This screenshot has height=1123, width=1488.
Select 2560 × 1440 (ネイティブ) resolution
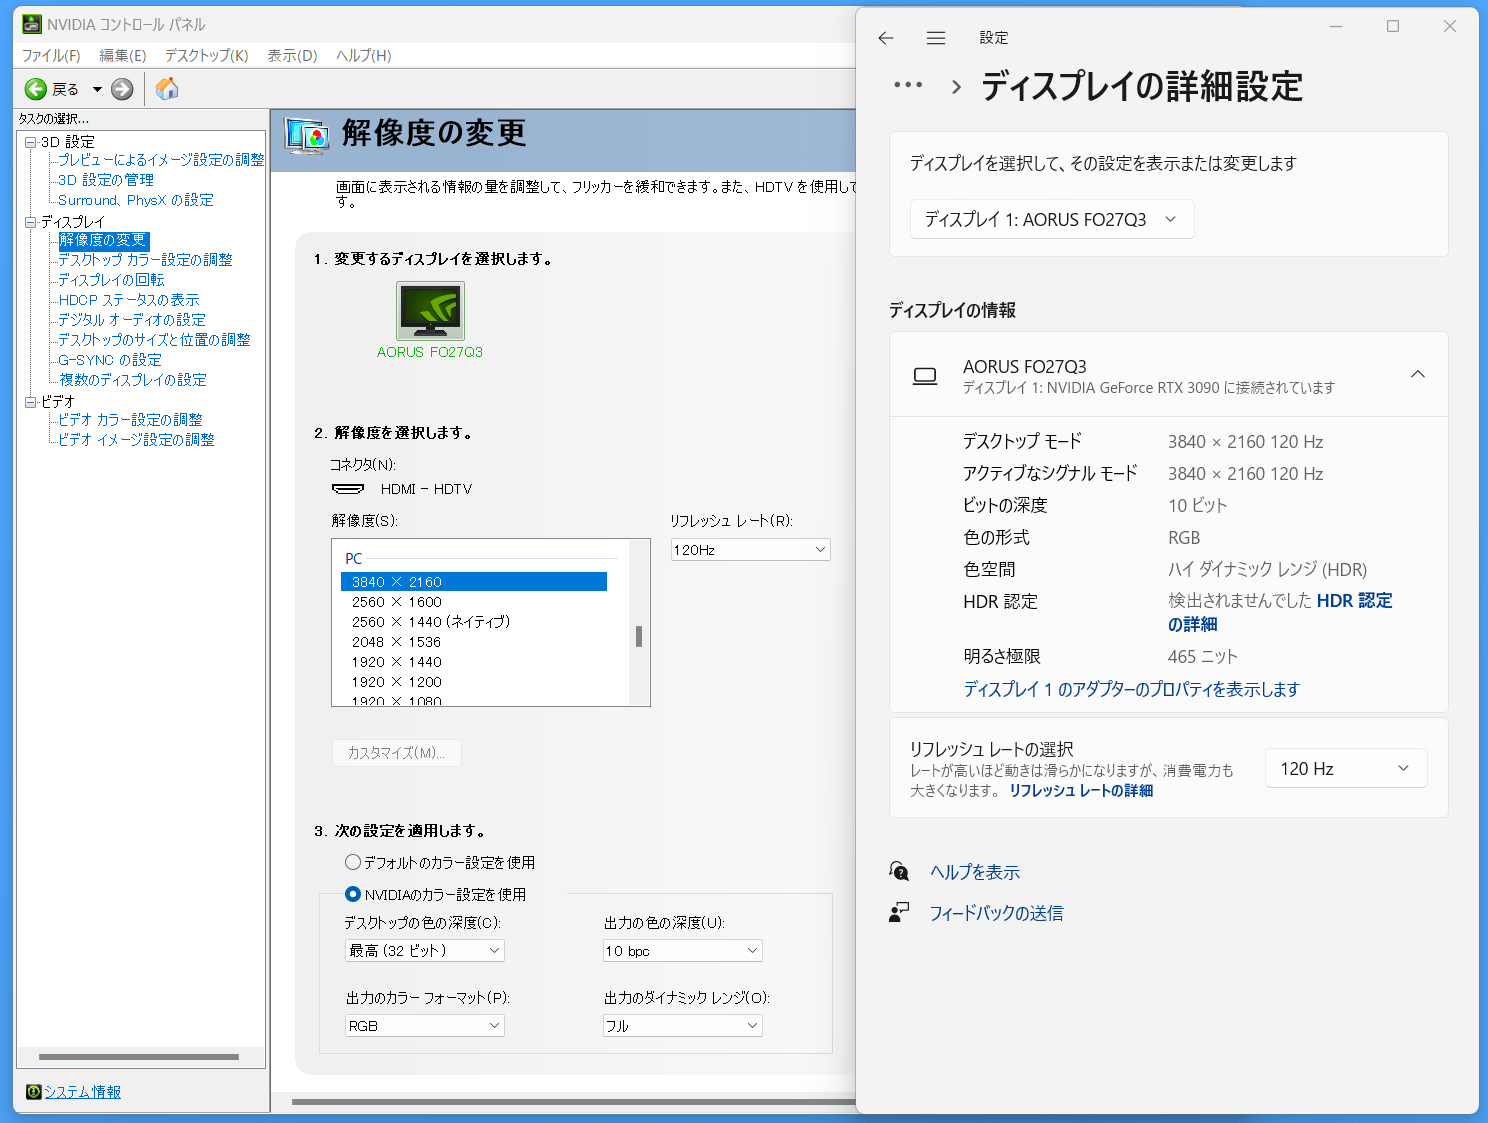point(431,622)
